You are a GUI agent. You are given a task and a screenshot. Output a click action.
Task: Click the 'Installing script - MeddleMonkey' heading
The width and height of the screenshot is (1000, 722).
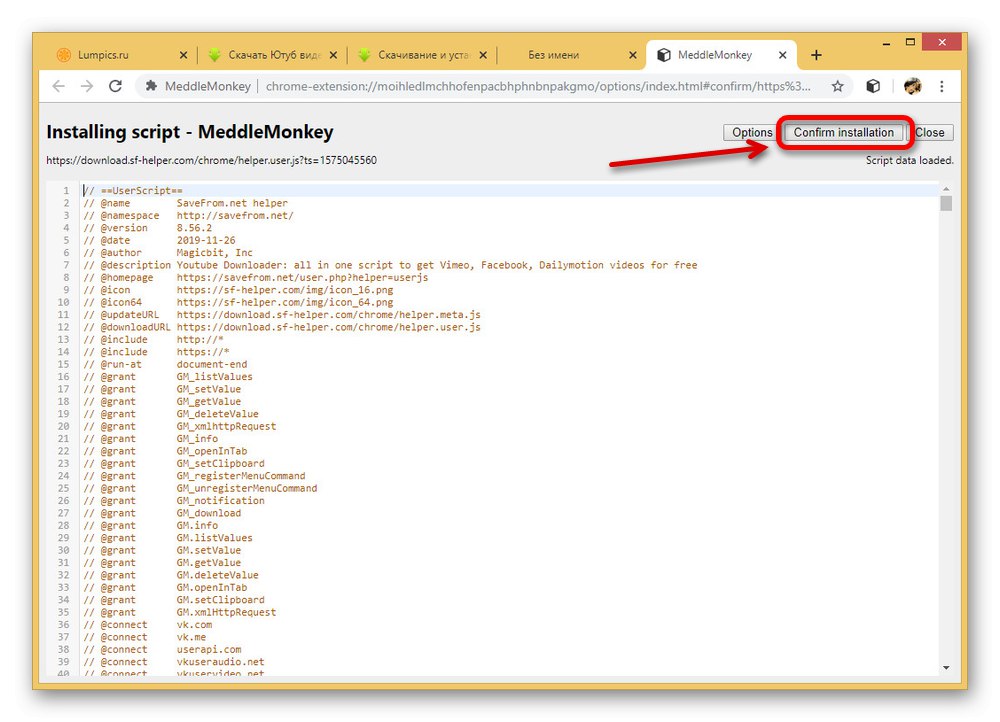pyautogui.click(x=189, y=132)
